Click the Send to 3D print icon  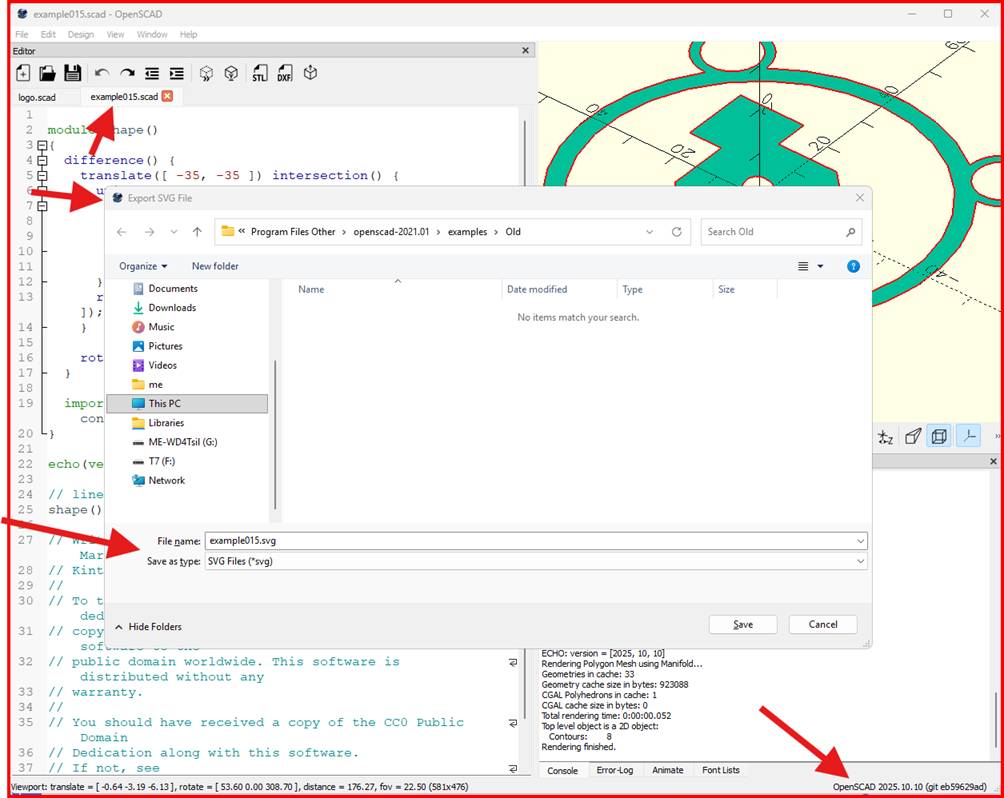click(x=310, y=73)
